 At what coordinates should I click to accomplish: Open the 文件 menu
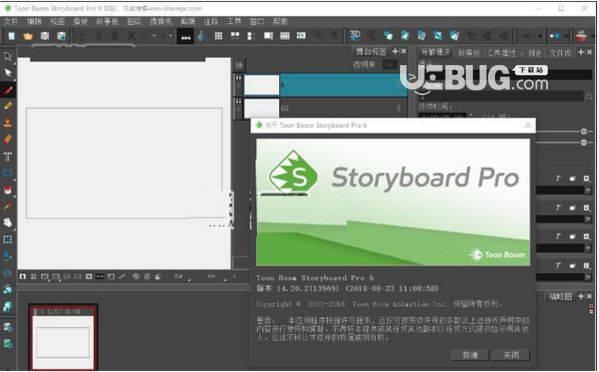tap(11, 21)
